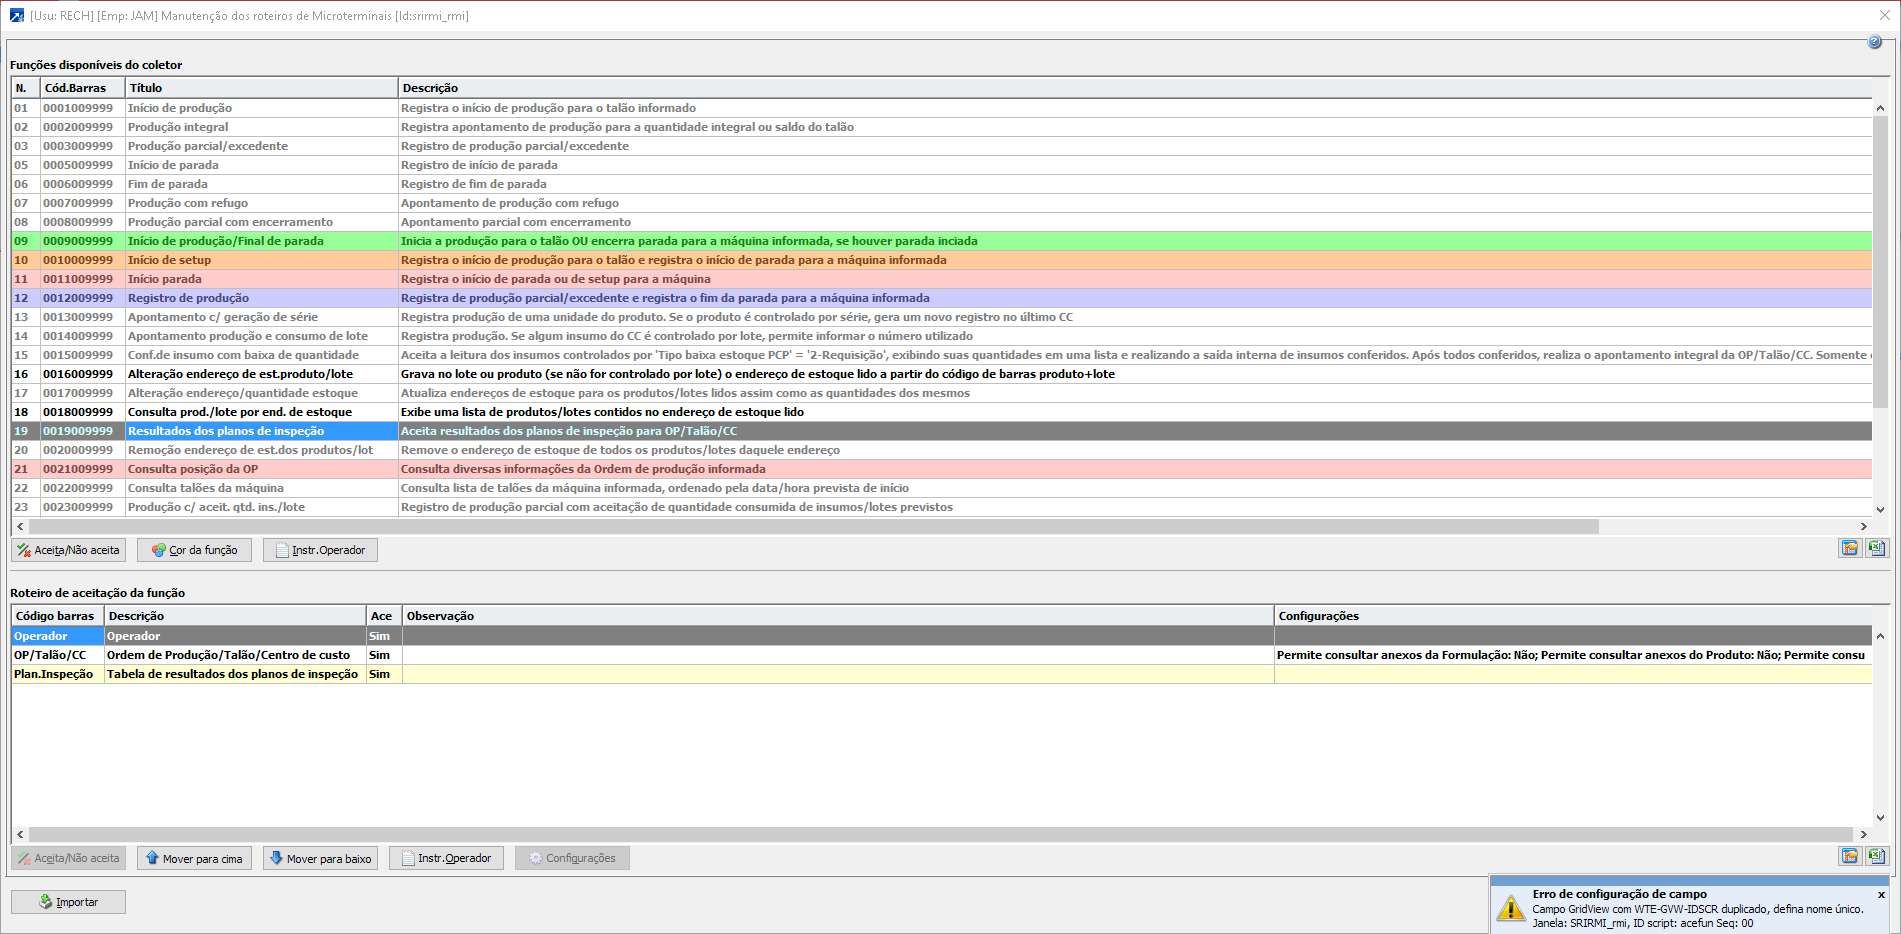Click the down arrow of the roteiro grid scrollbar

tap(1880, 817)
